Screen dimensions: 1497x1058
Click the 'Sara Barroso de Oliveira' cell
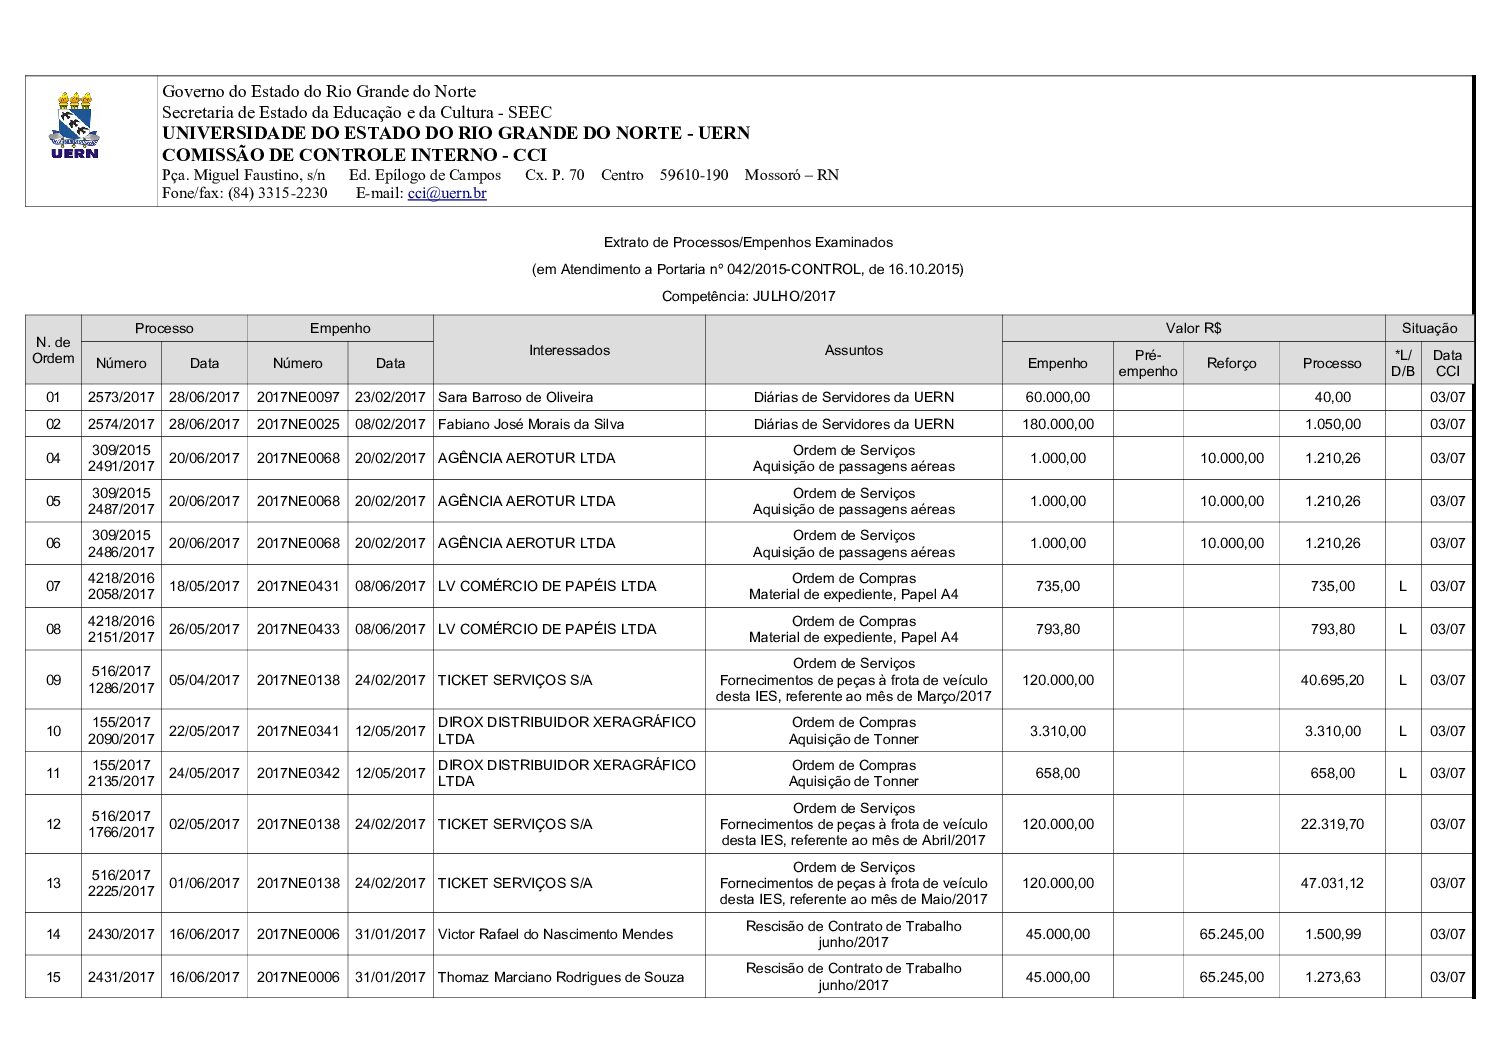click(x=515, y=397)
